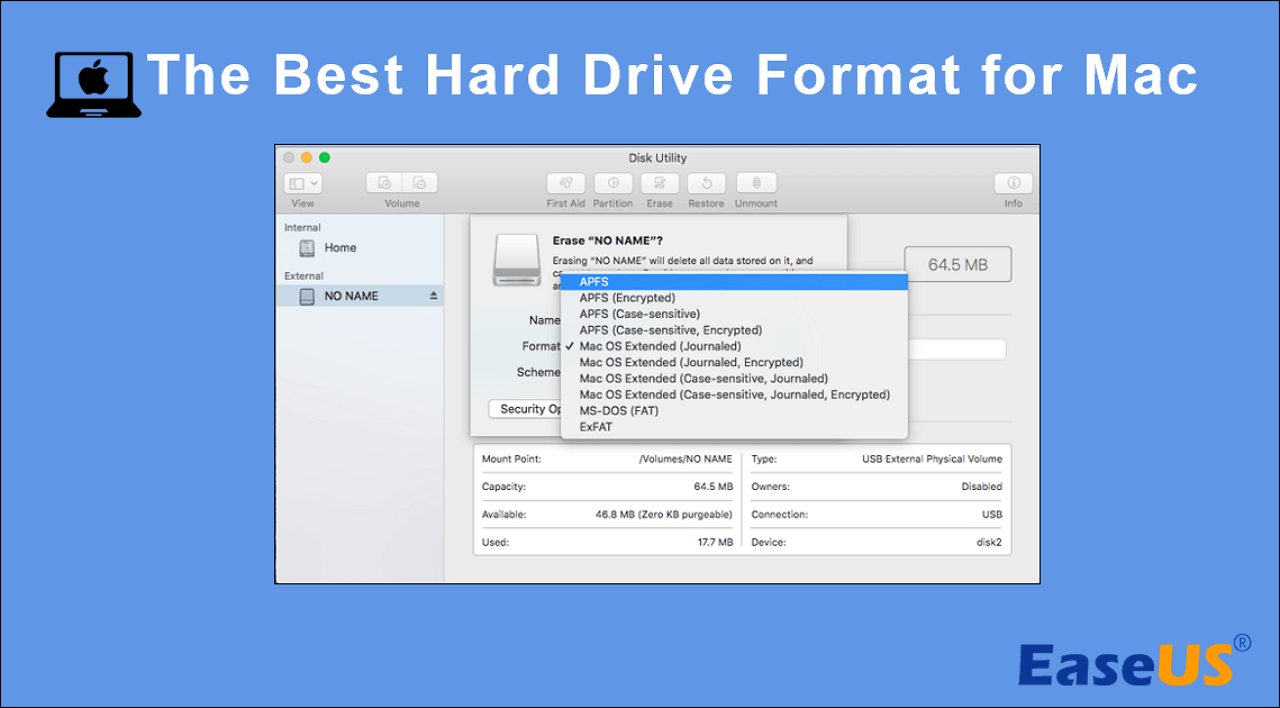Screen dimensions: 1280x708
Task: Click the Erase toolbar icon
Action: (x=659, y=184)
